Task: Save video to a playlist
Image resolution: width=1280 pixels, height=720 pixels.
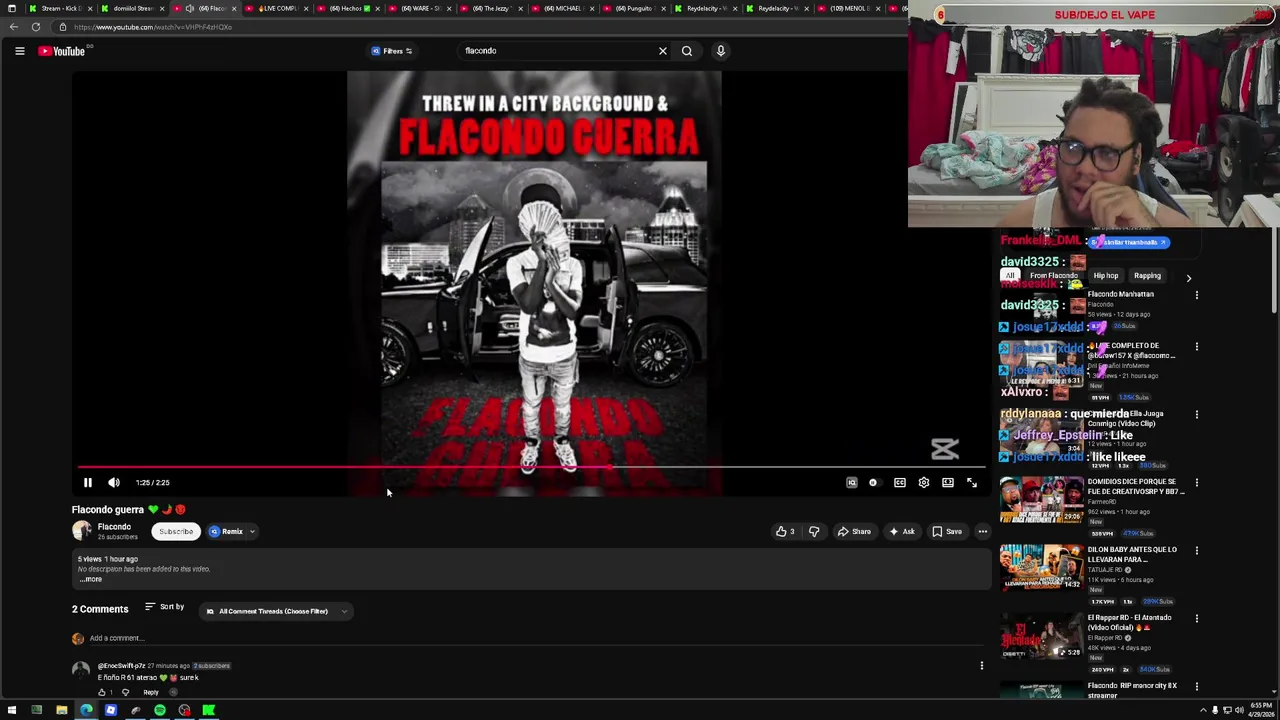Action: [947, 532]
